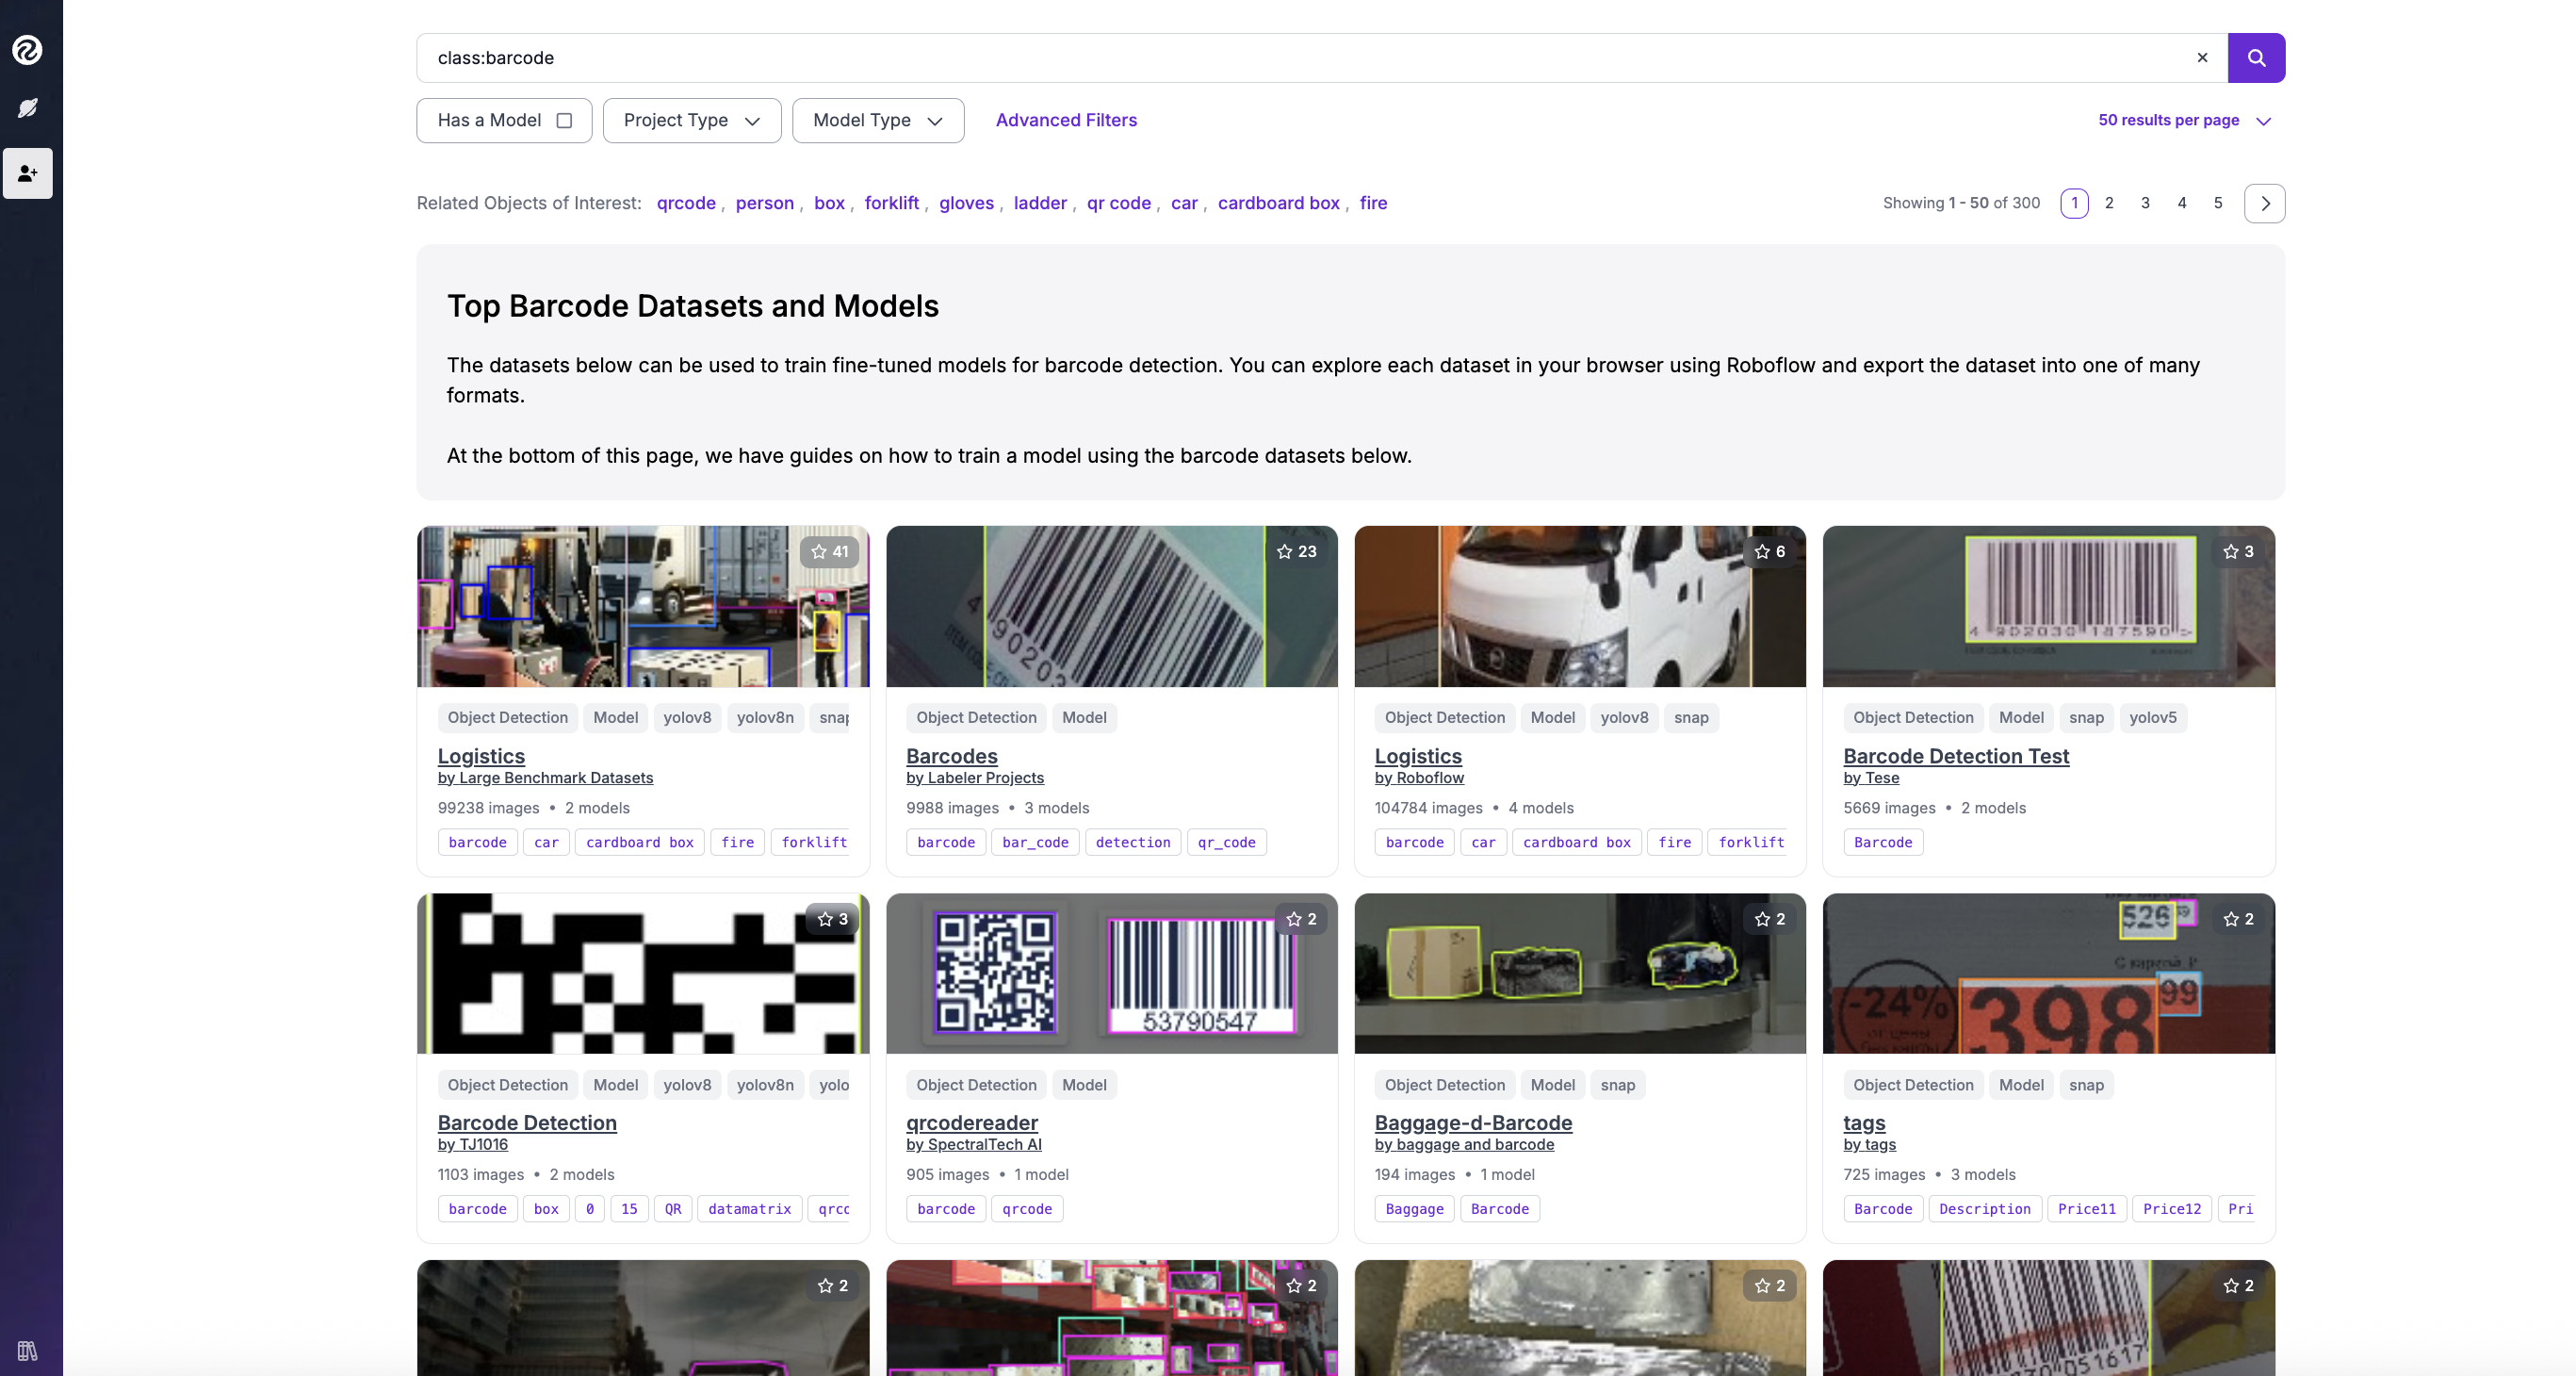Toggle the Has a Model checkbox
The image size is (2576, 1376).
click(564, 120)
